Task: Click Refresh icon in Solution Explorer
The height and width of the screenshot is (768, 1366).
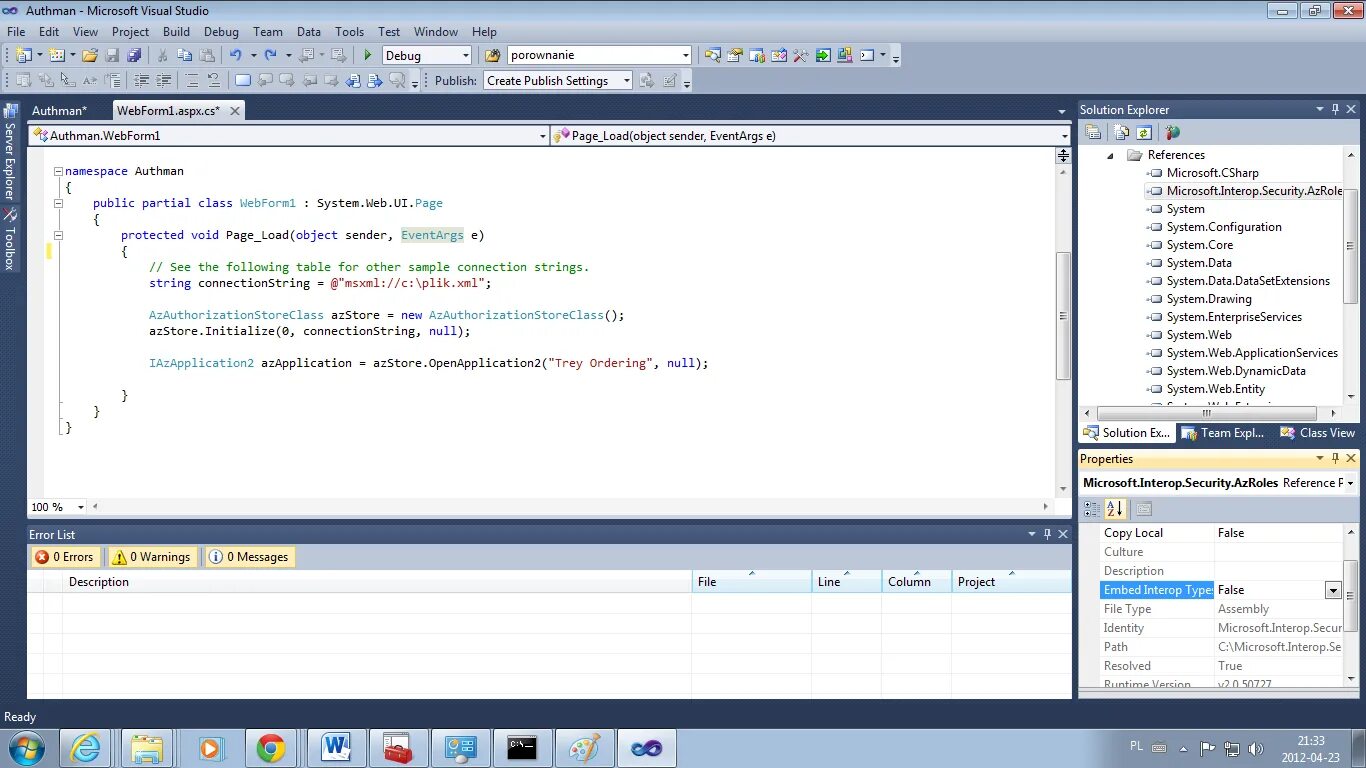Action: tap(1144, 132)
